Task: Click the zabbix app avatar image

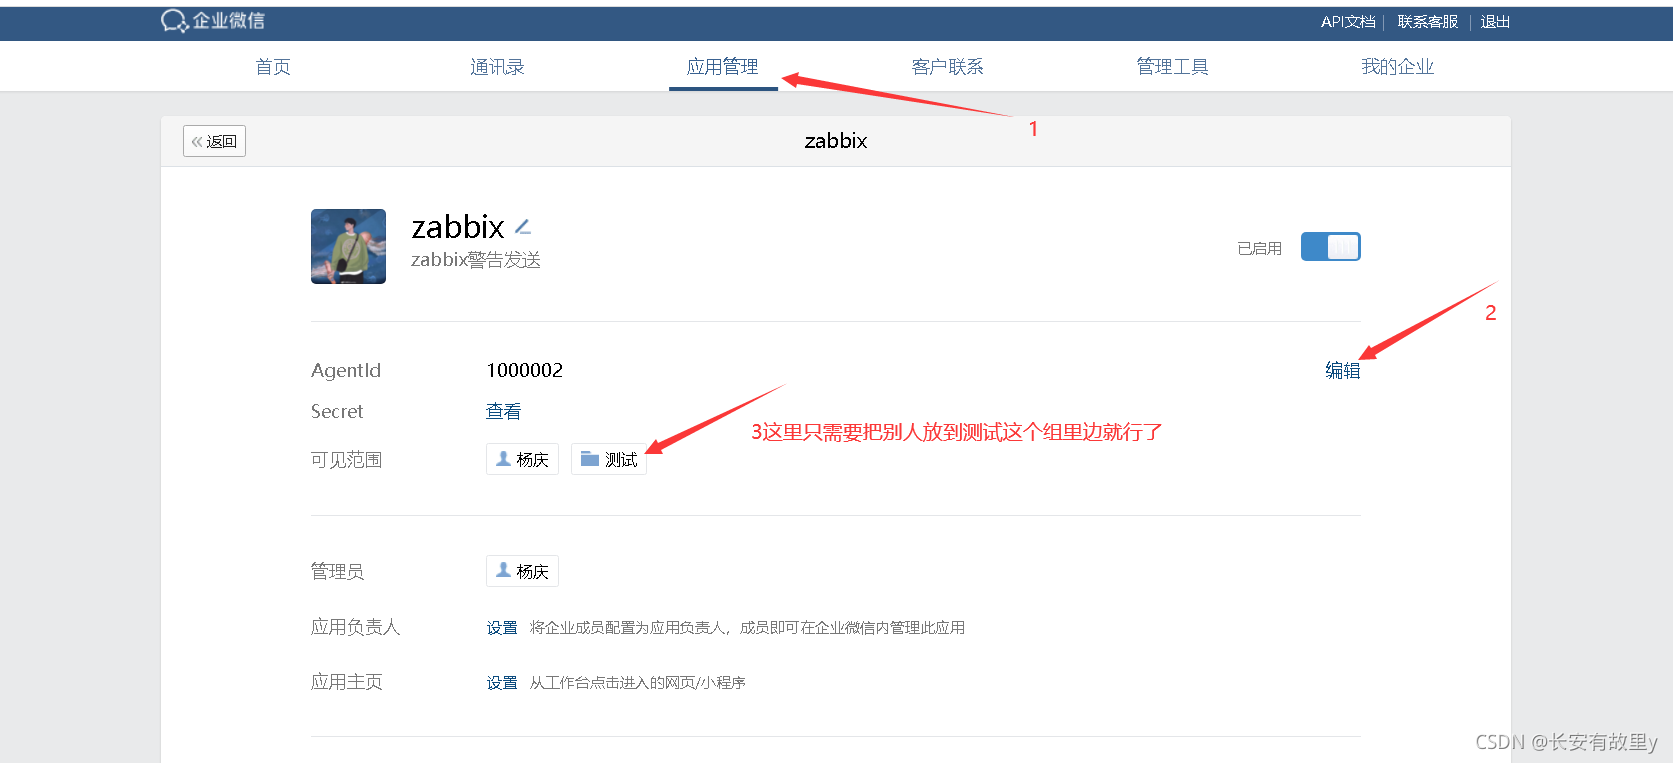Action: point(348,246)
